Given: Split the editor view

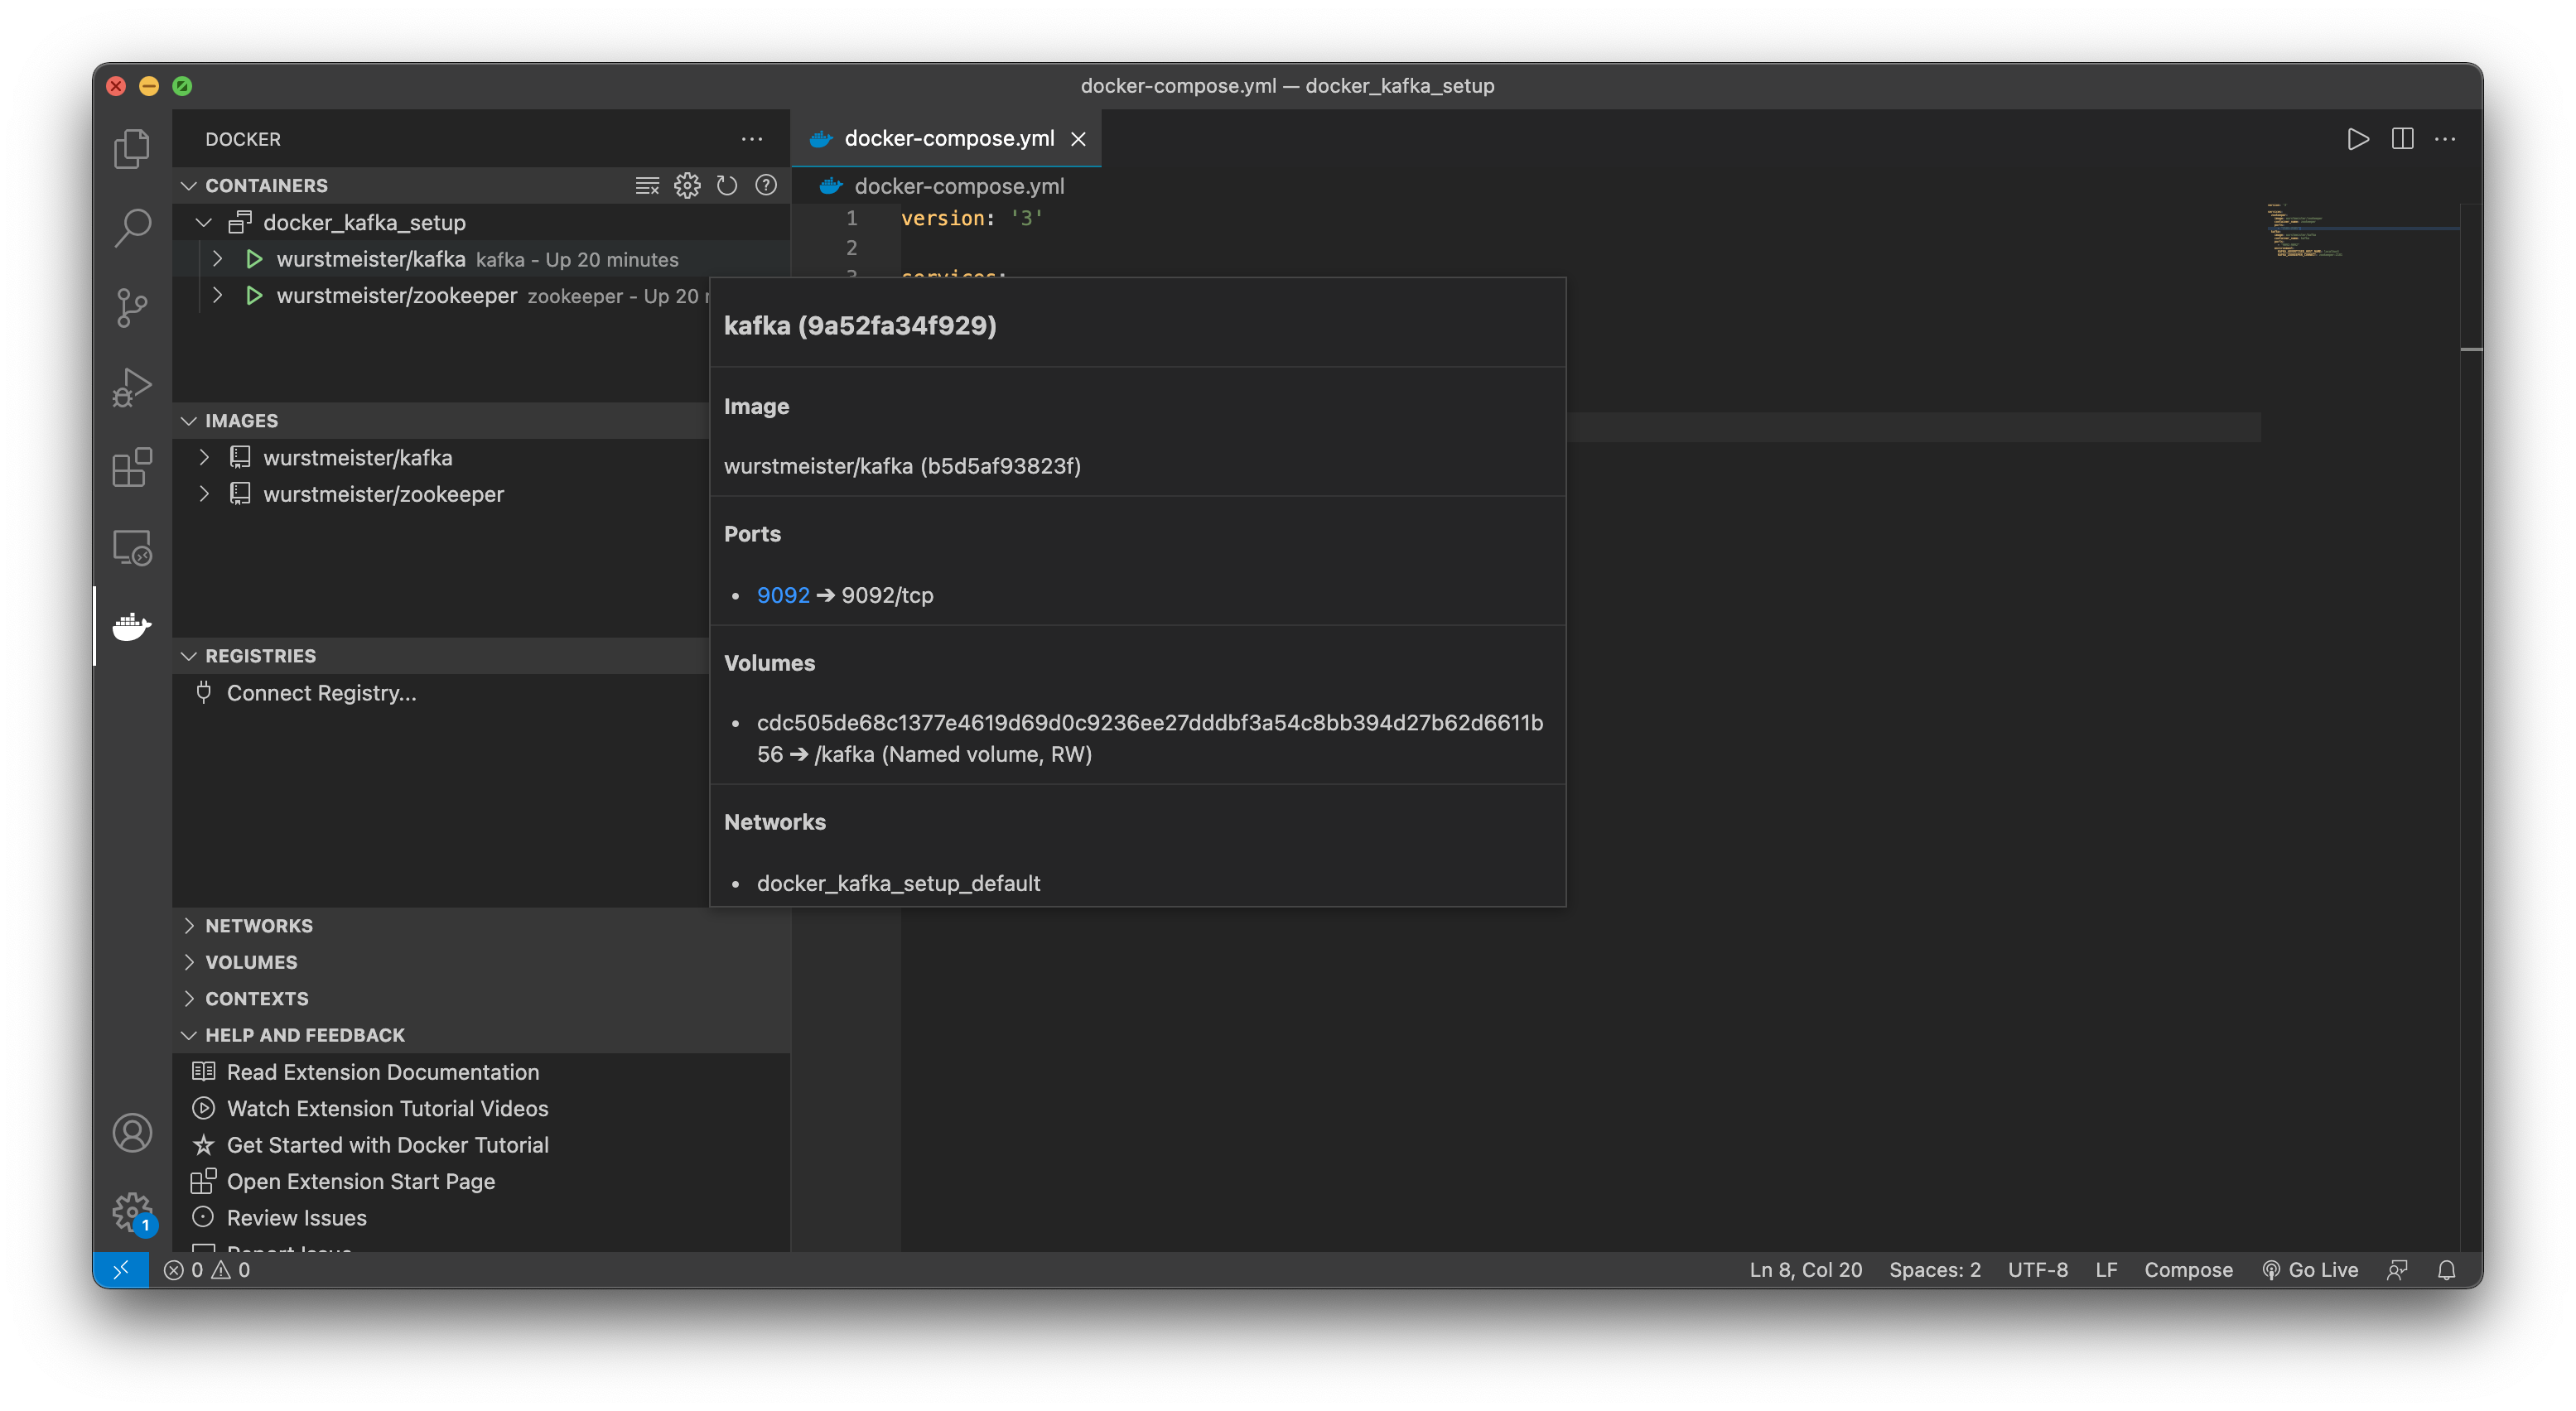Looking at the screenshot, I should tap(2401, 139).
